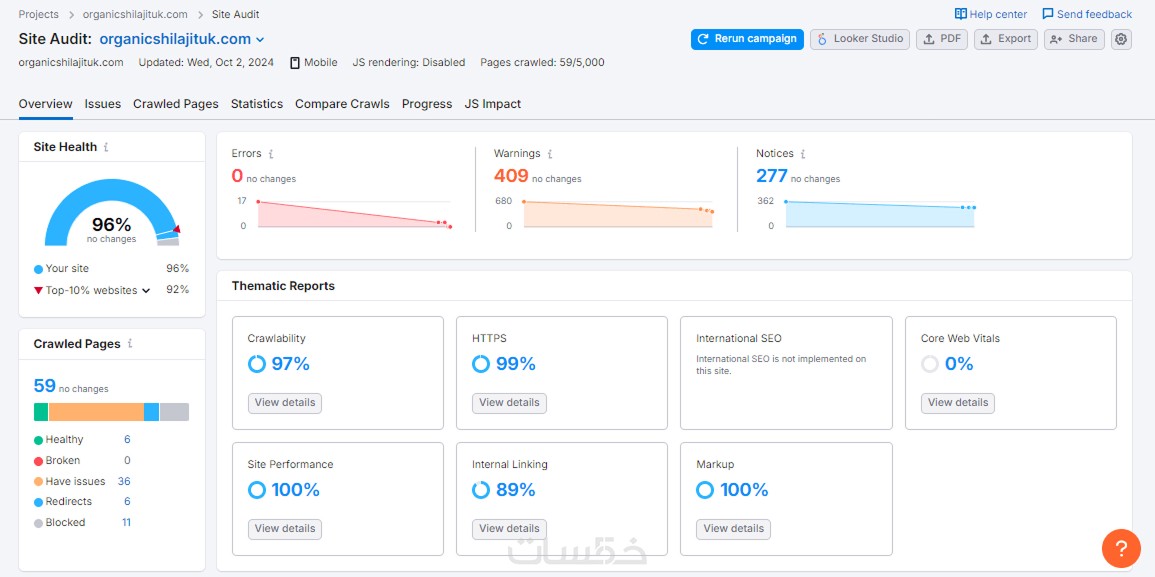Click the Site Health 96% gauge
The width and height of the screenshot is (1155, 577).
(x=112, y=213)
